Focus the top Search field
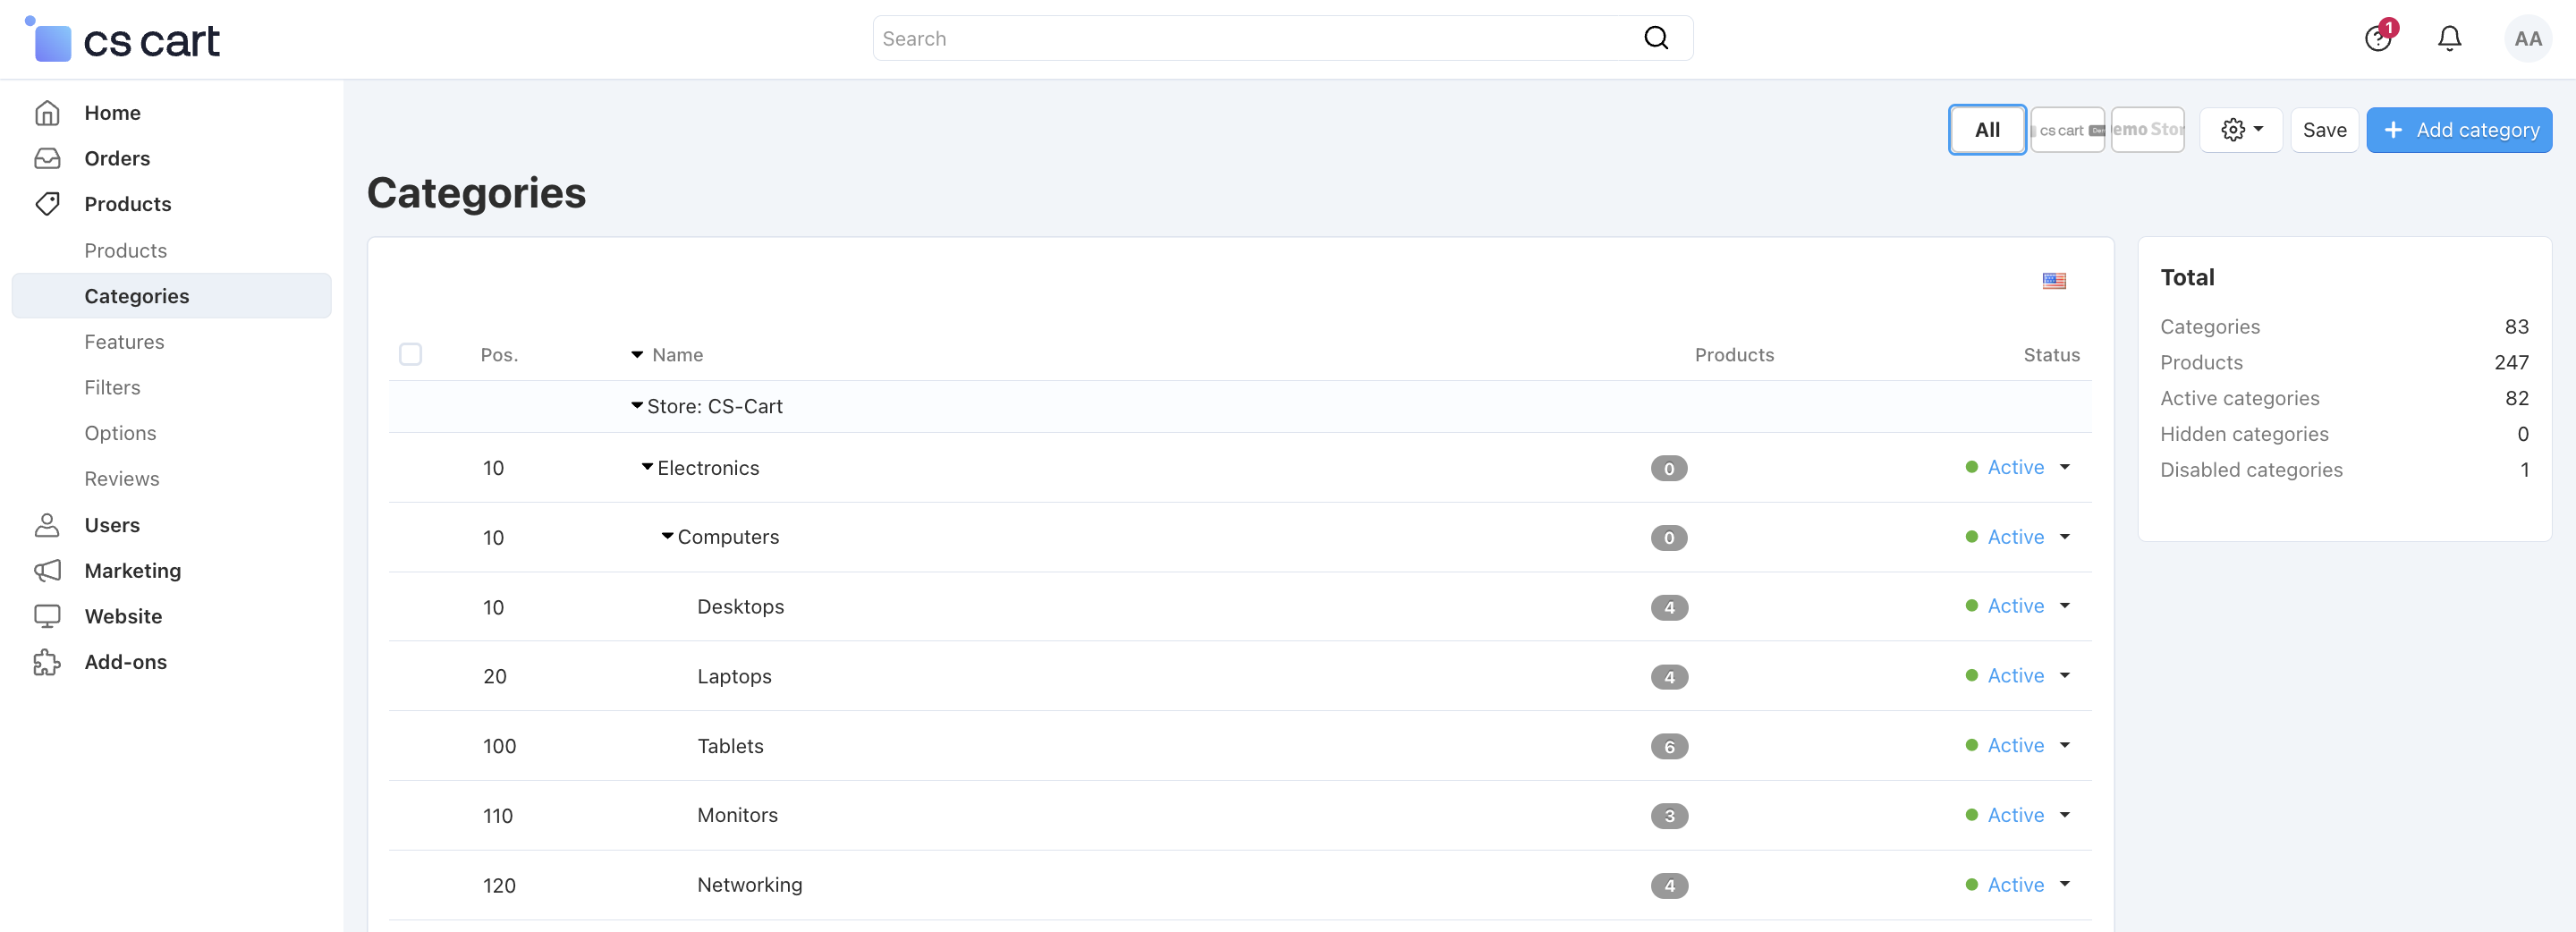Image resolution: width=2576 pixels, height=932 pixels. click(x=1283, y=38)
